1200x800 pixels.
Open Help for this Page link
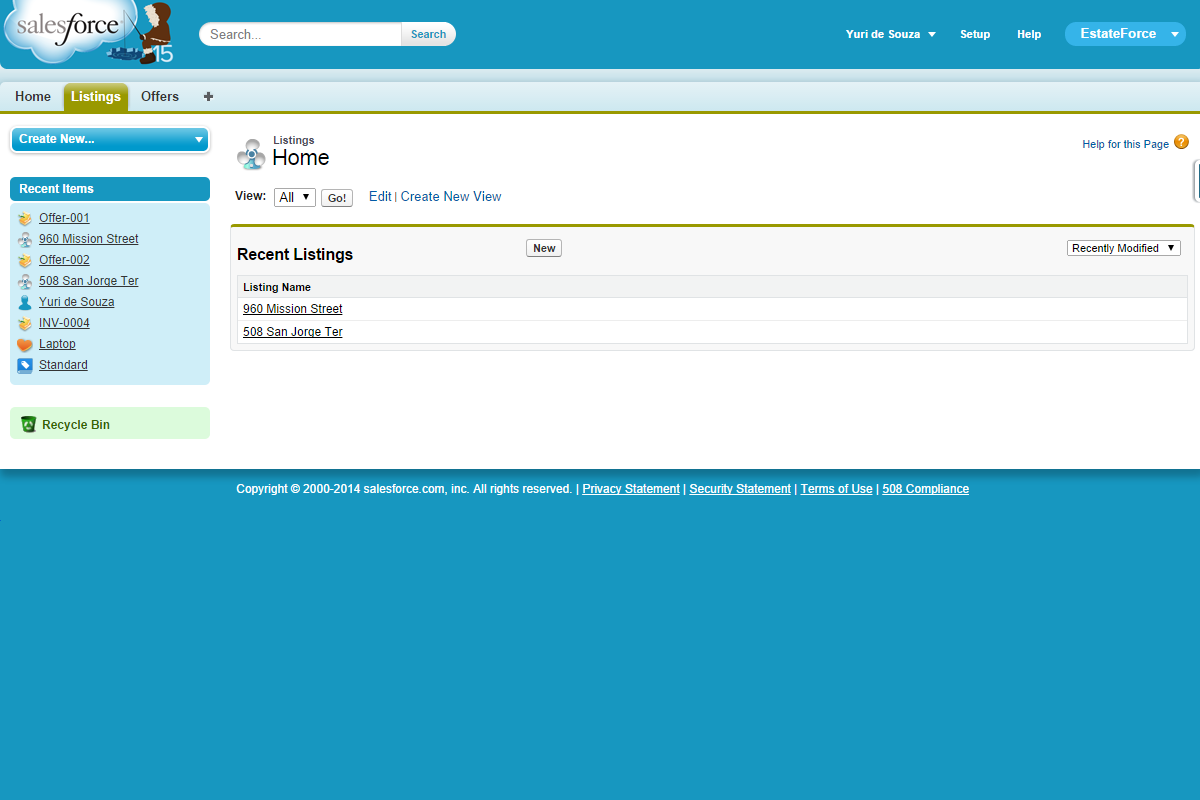1125,144
